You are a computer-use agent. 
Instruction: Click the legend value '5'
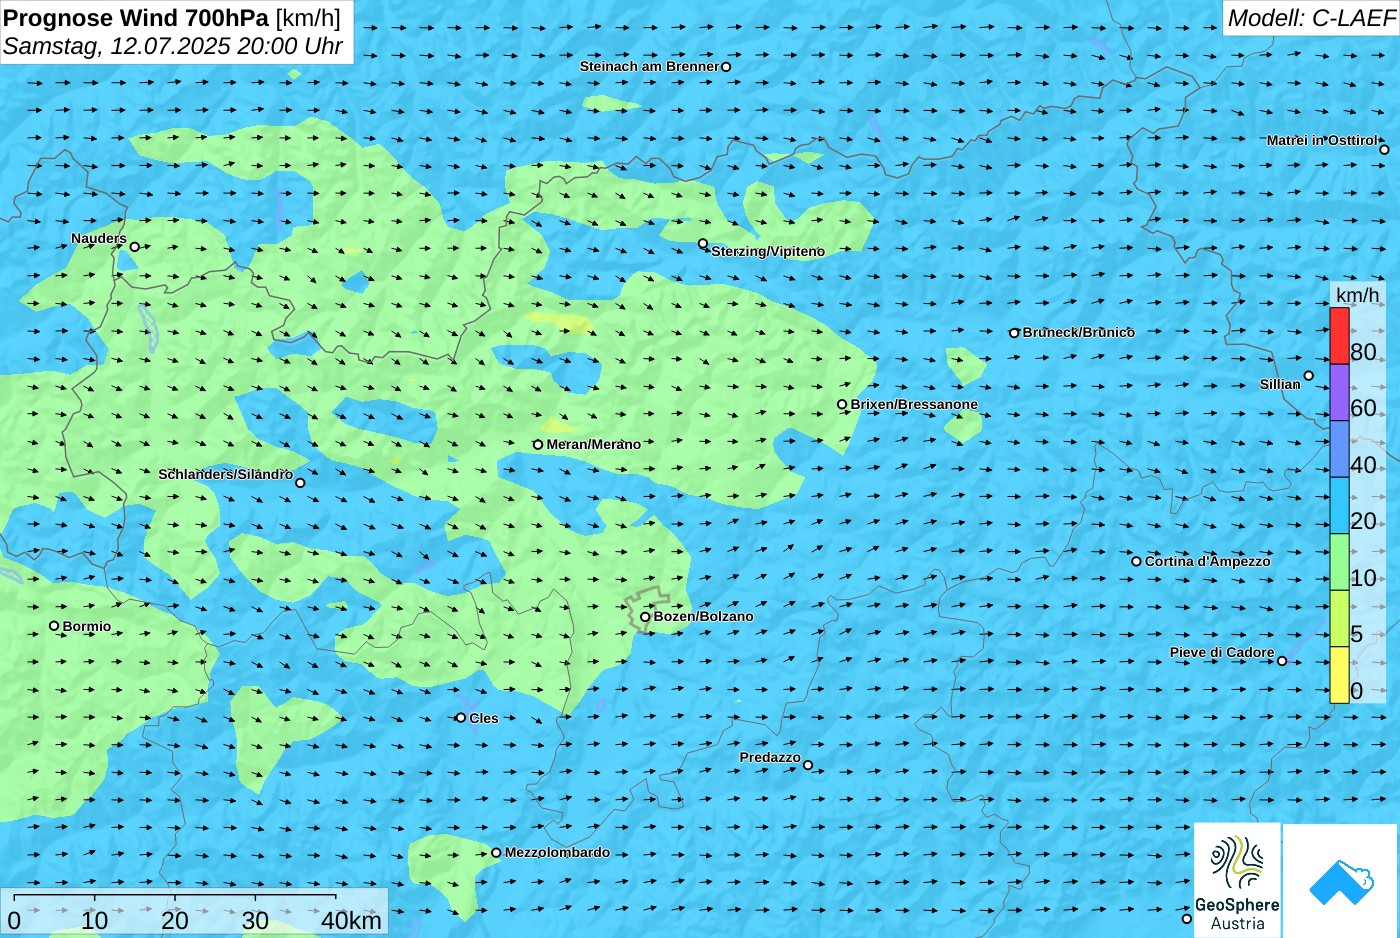1356,634
